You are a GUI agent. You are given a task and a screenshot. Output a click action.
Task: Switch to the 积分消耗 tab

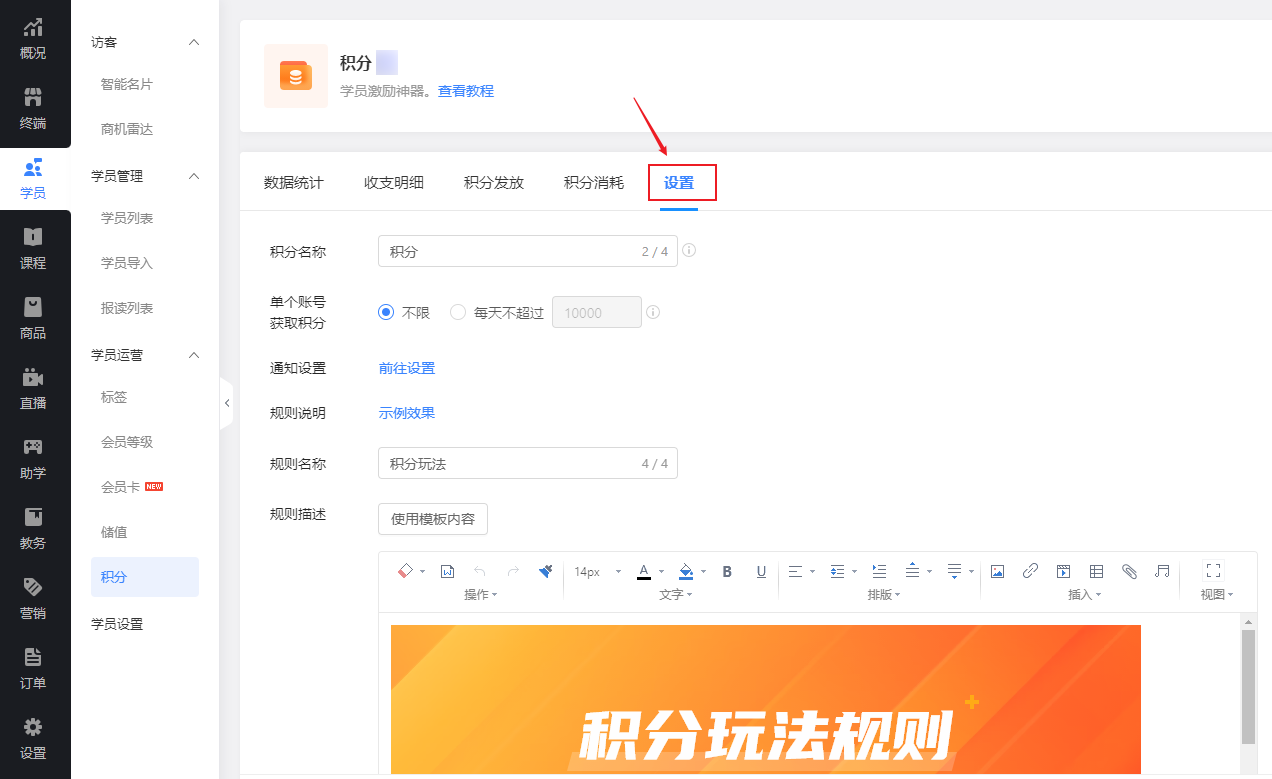pyautogui.click(x=593, y=182)
